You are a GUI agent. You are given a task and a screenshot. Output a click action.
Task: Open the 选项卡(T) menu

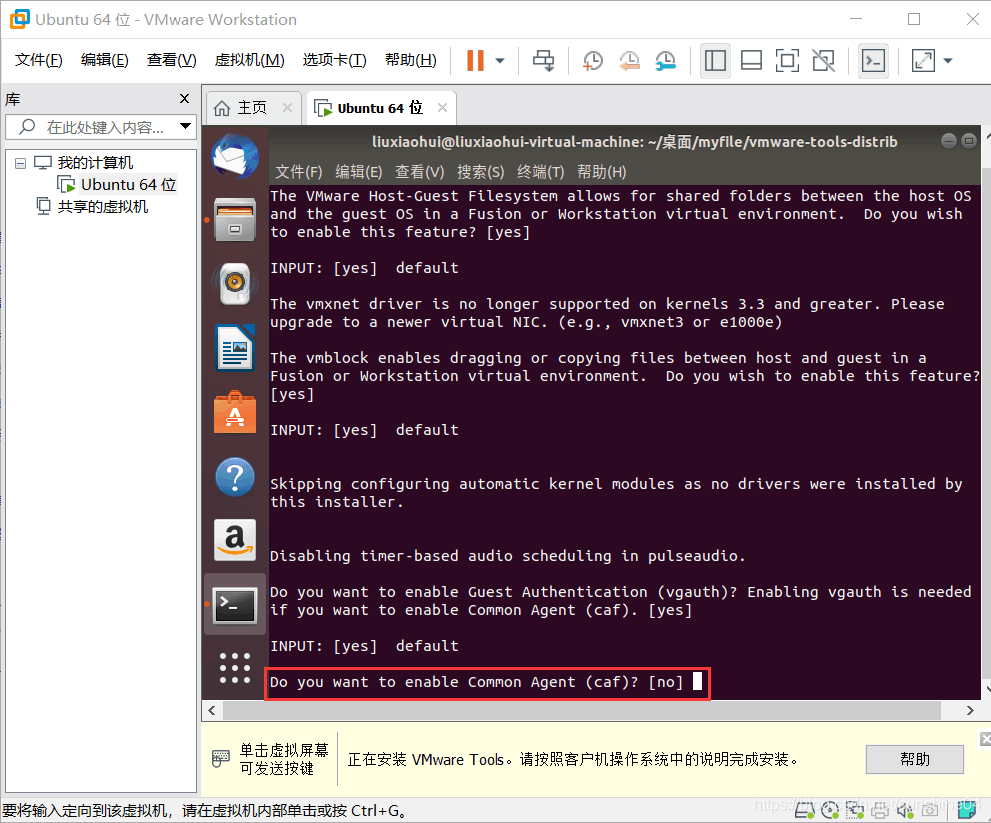[x=334, y=60]
